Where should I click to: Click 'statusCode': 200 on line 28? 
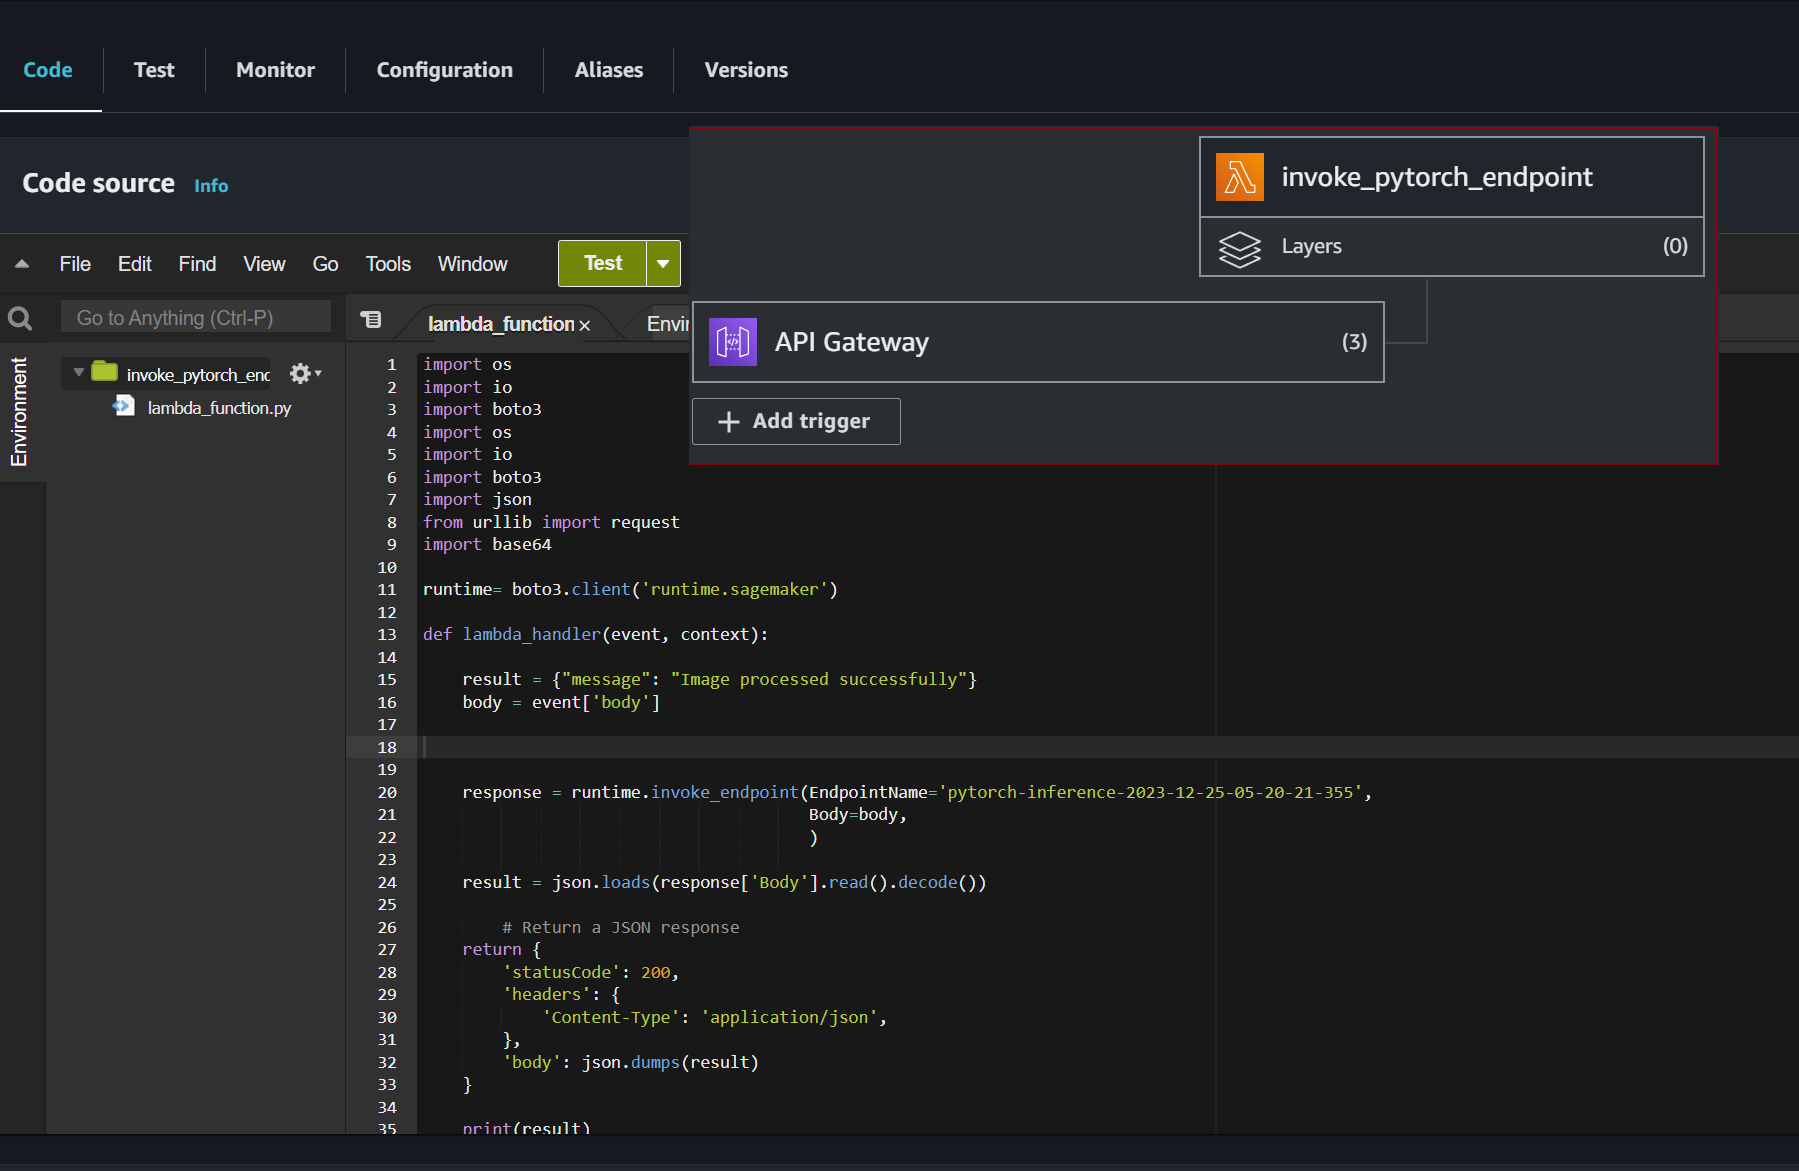(591, 972)
